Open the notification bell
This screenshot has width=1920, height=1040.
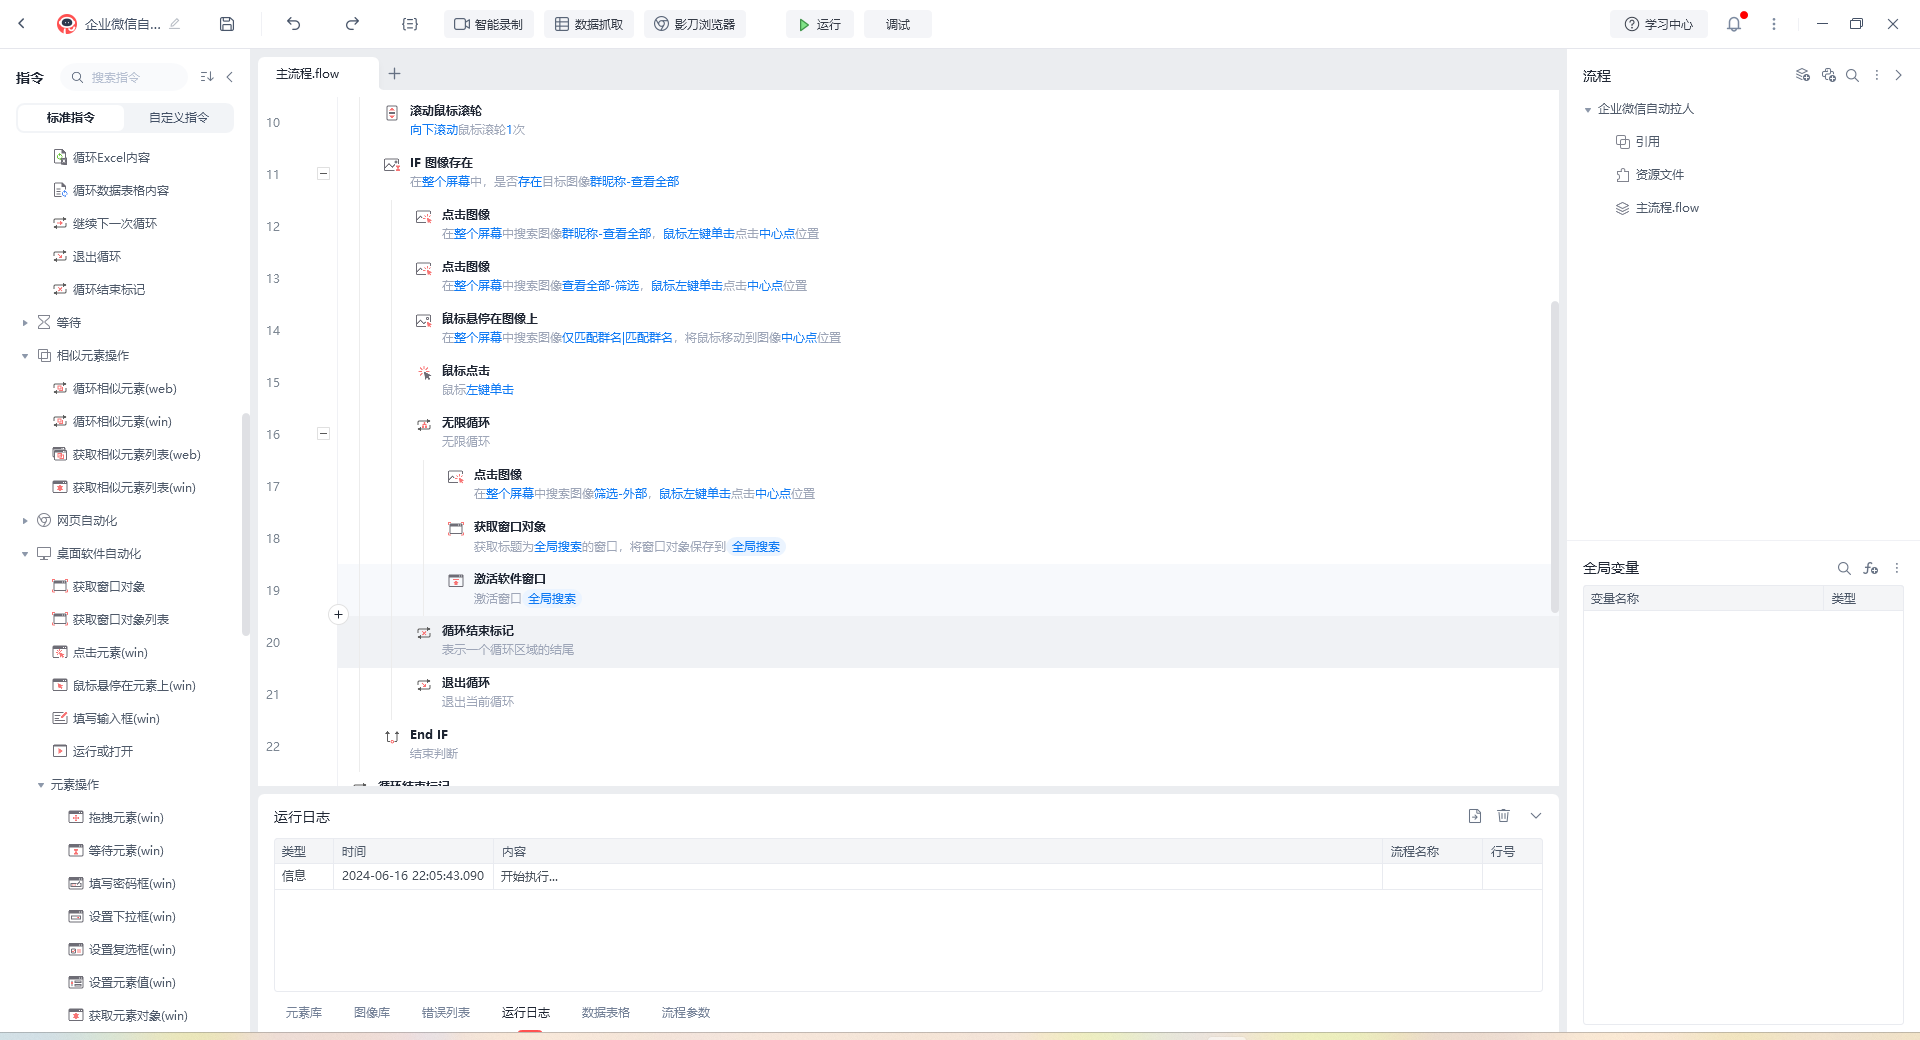click(1734, 24)
